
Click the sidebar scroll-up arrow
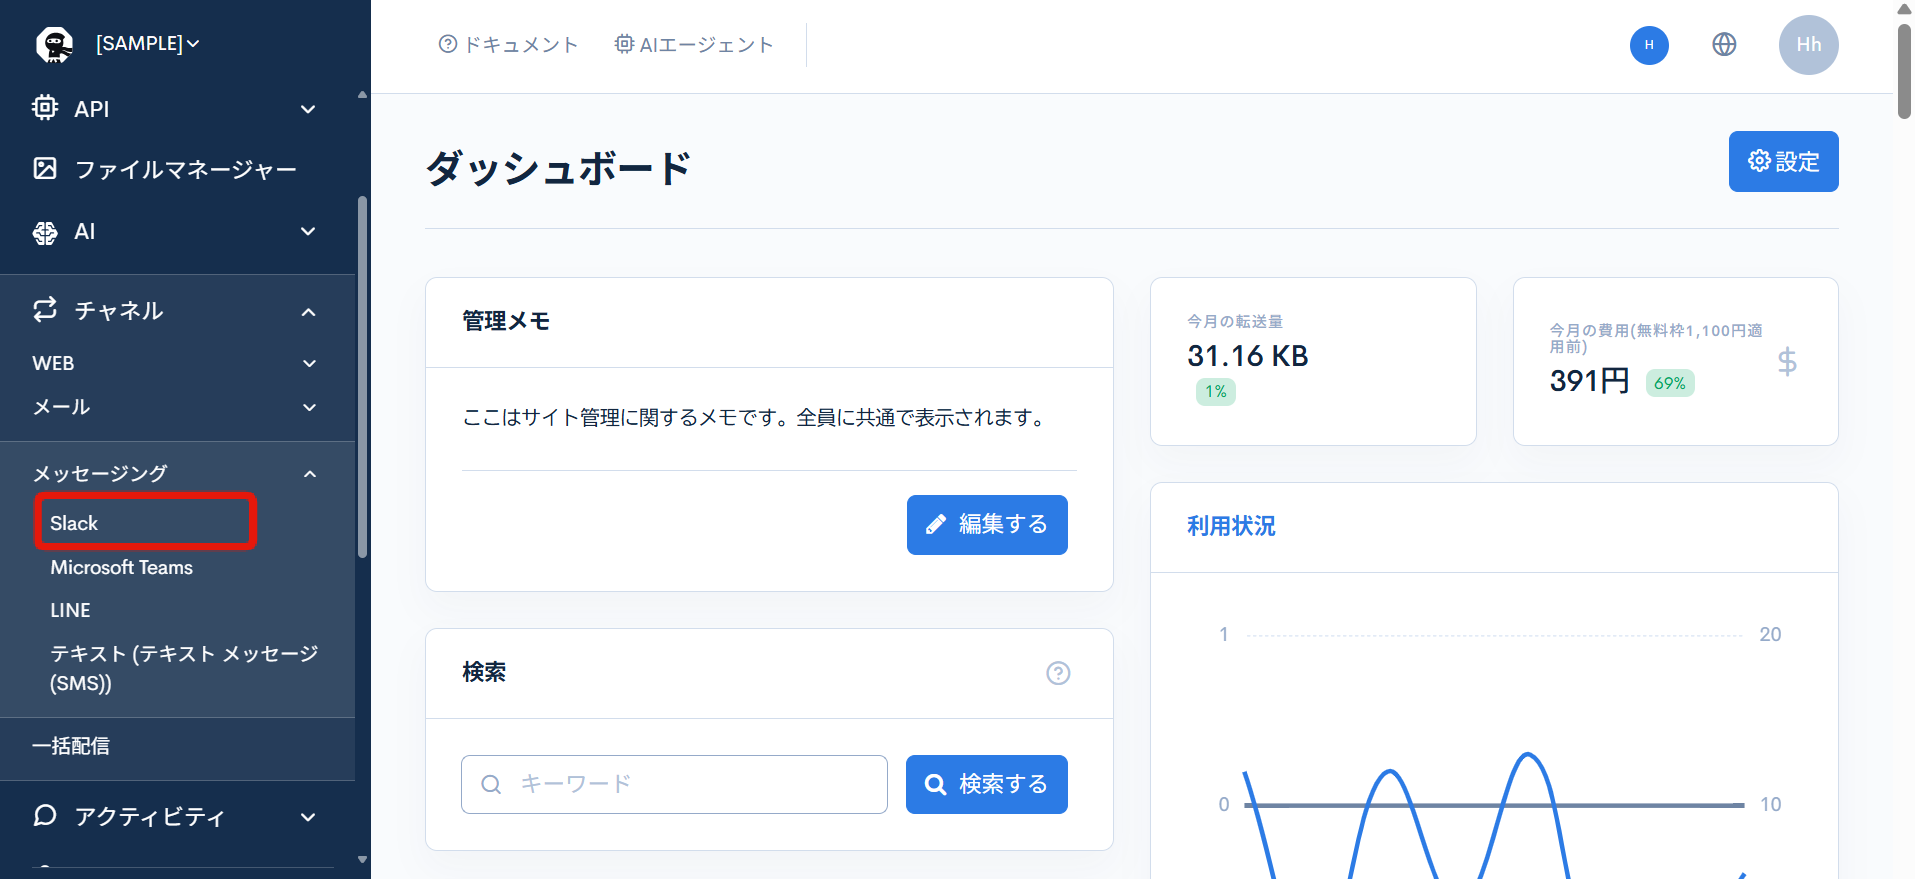click(x=362, y=95)
